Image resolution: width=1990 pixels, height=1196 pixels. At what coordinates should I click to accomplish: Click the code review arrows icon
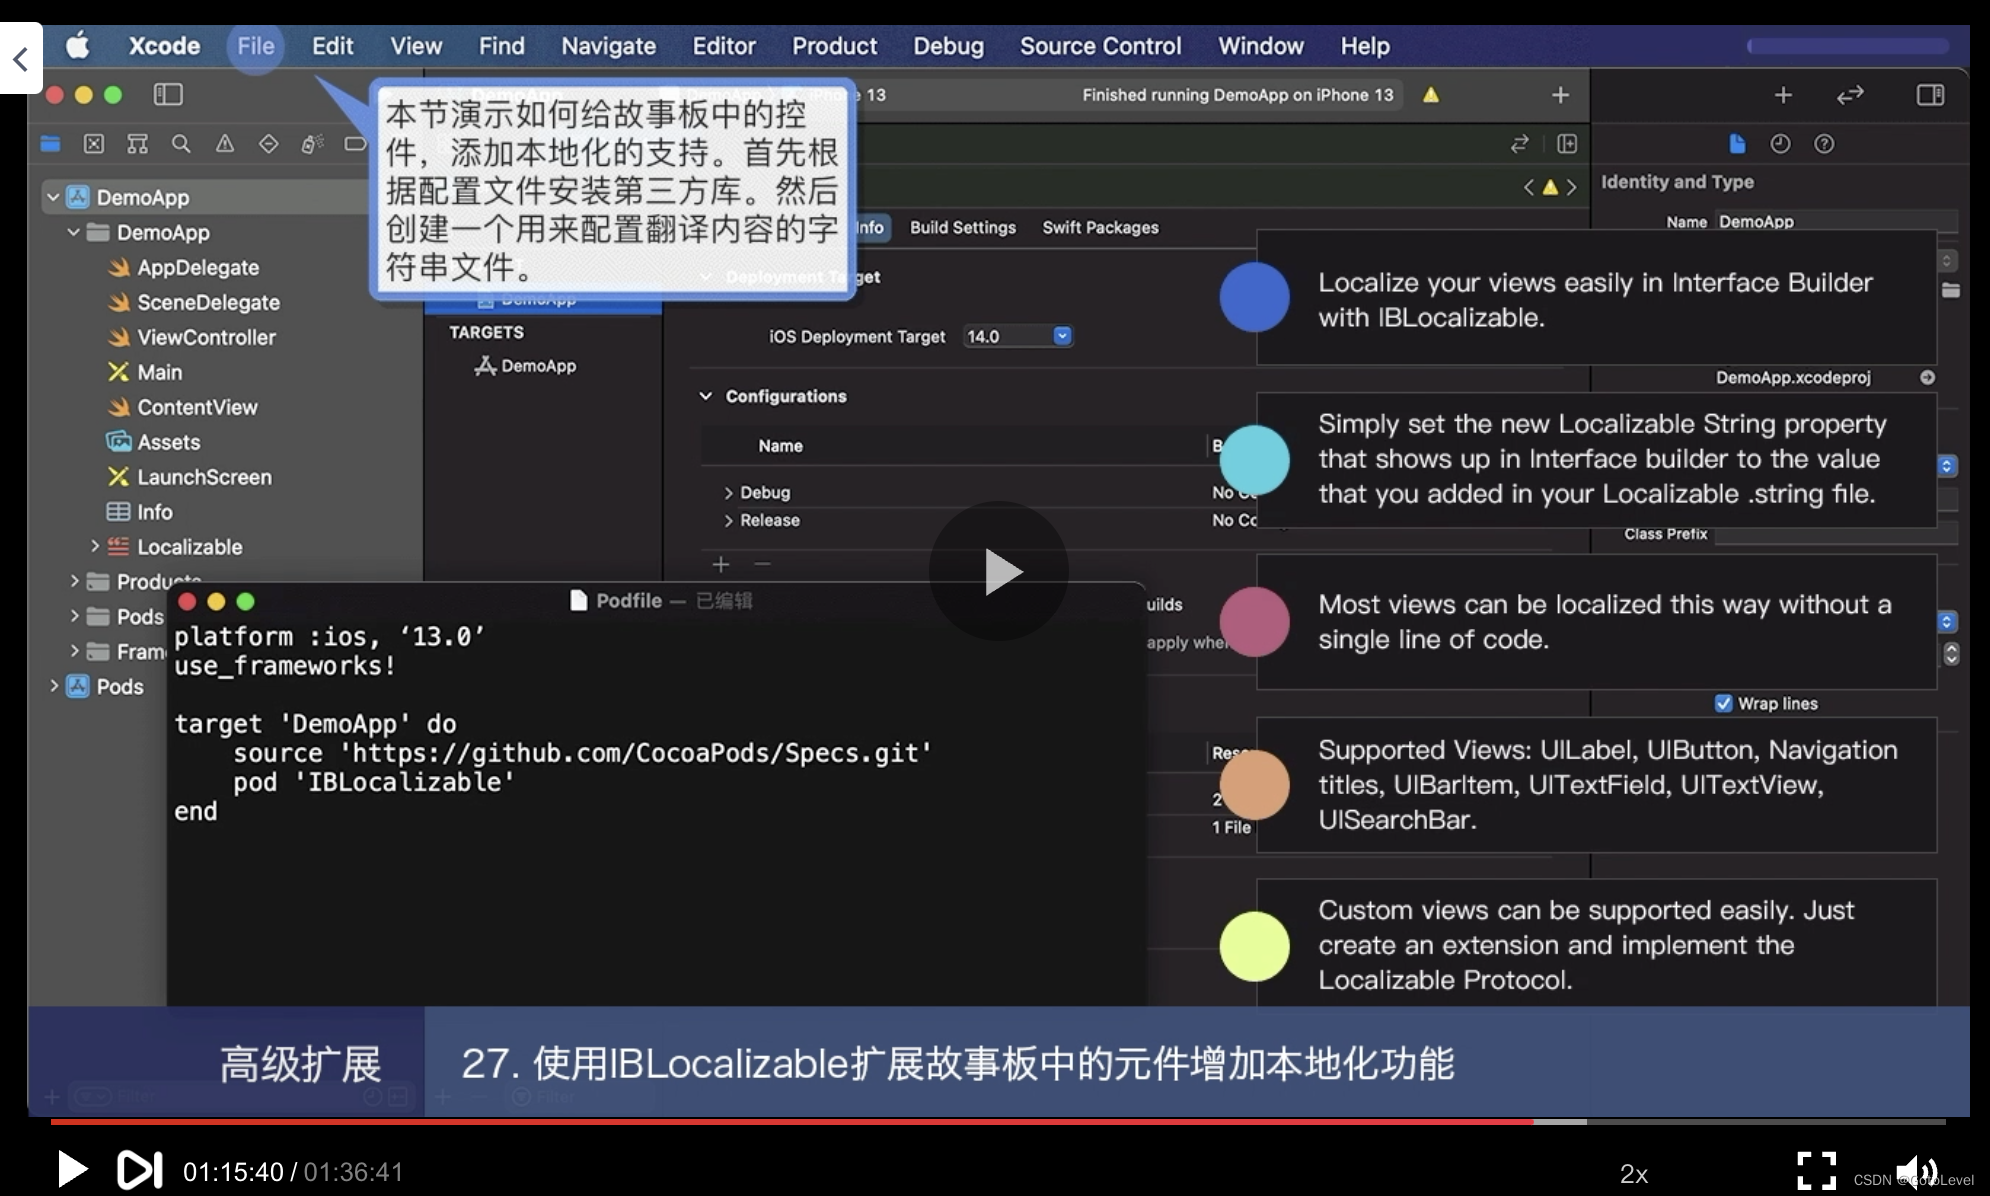pyautogui.click(x=1850, y=95)
